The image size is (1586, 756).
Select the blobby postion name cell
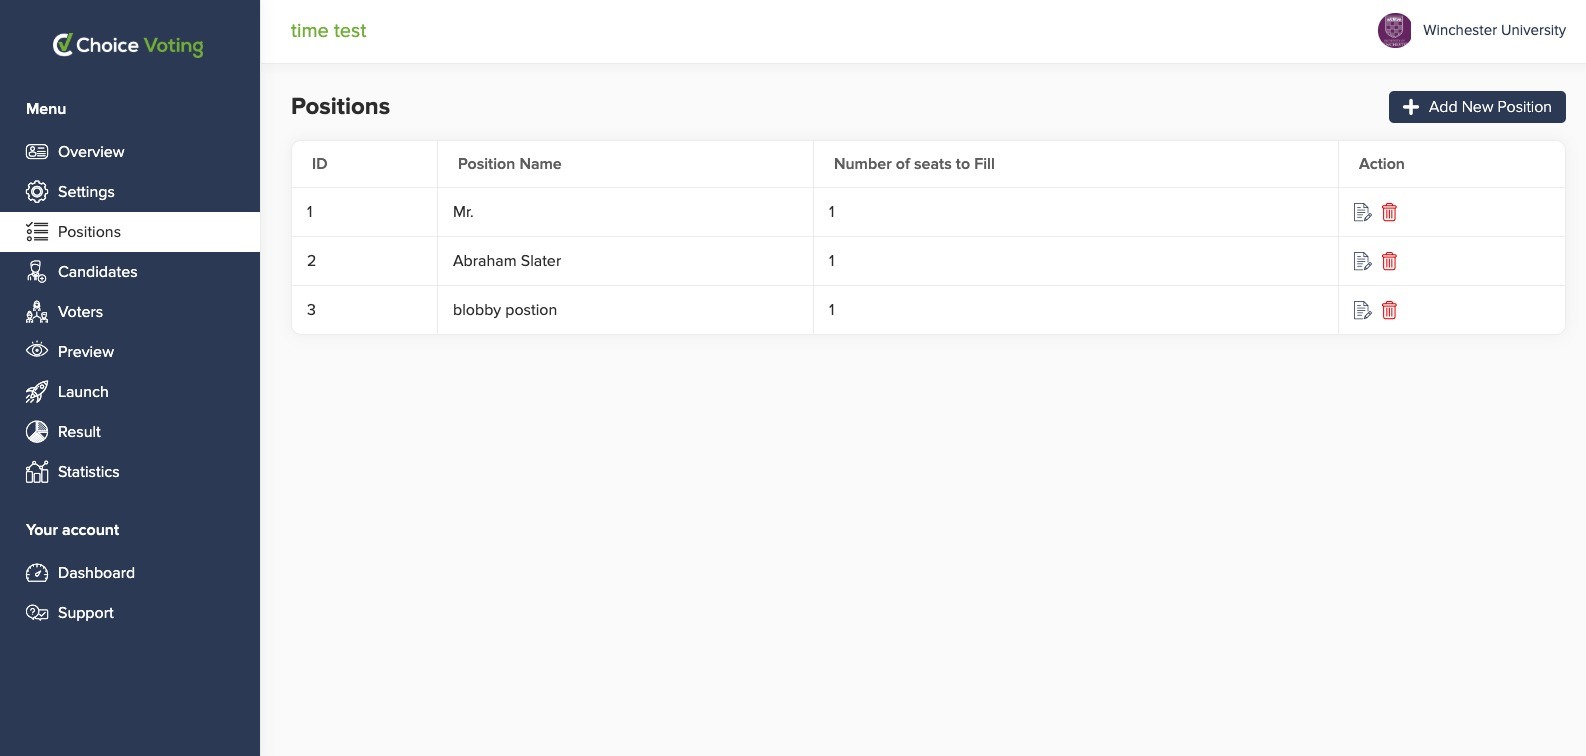(x=625, y=310)
